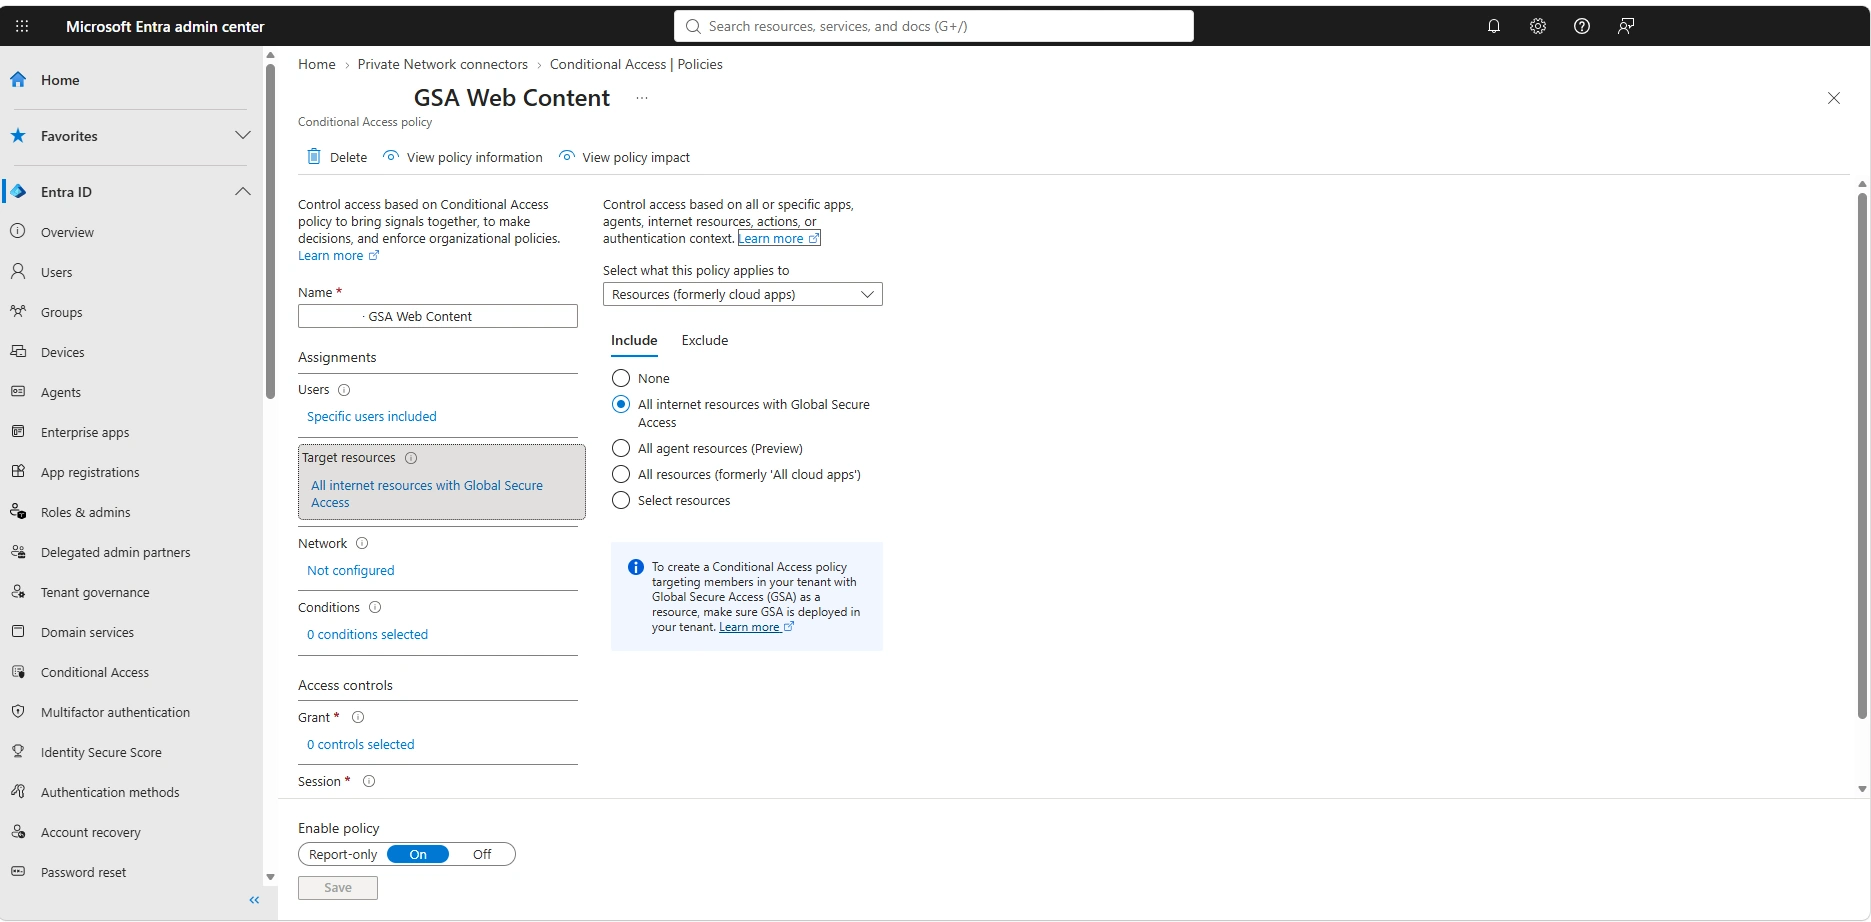Click the Users person icon
Screen dimensions: 1871x922
click(x=18, y=271)
